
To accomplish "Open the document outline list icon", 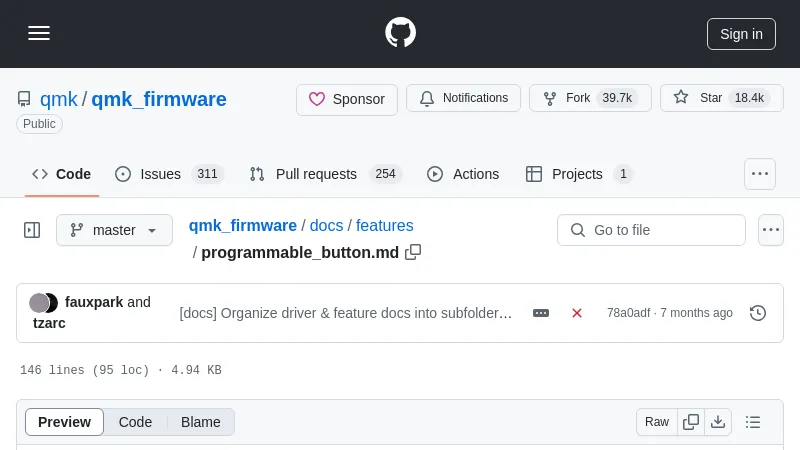I will [753, 422].
